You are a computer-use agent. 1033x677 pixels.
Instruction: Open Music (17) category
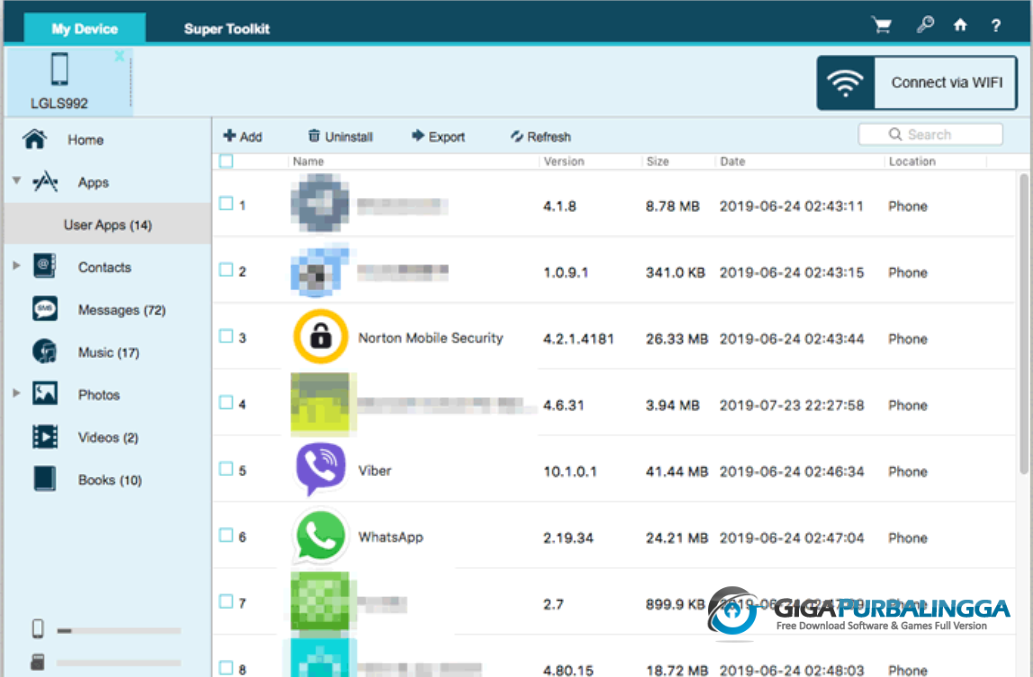pos(109,352)
